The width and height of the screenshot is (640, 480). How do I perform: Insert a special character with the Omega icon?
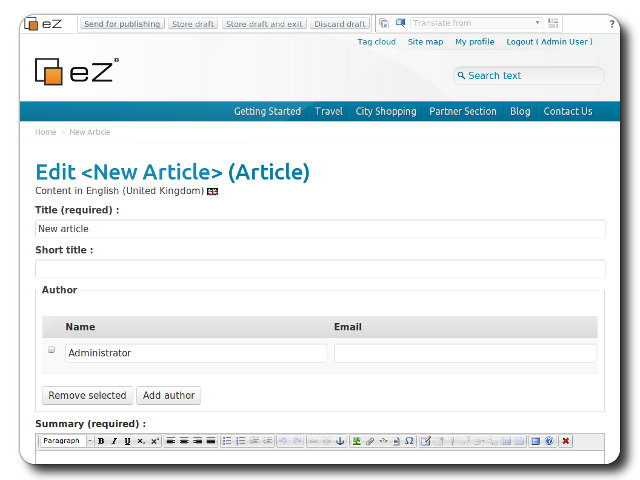point(409,441)
